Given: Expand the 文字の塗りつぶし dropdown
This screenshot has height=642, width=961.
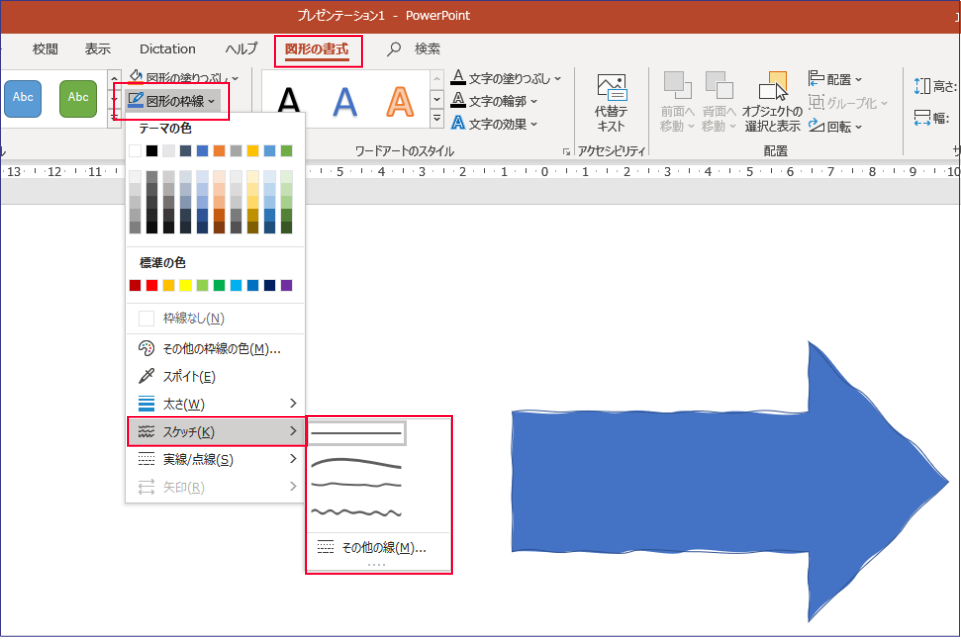Looking at the screenshot, I should coord(505,77).
